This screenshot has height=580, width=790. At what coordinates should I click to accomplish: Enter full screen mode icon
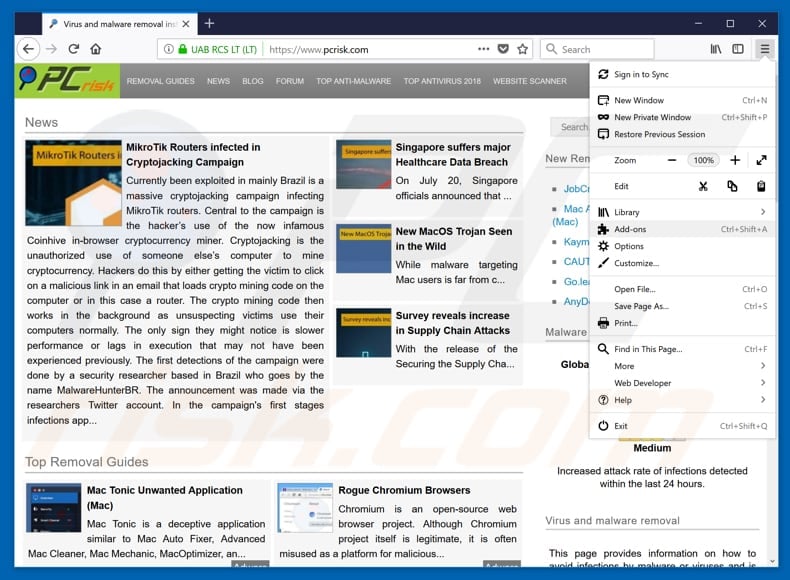tap(761, 160)
